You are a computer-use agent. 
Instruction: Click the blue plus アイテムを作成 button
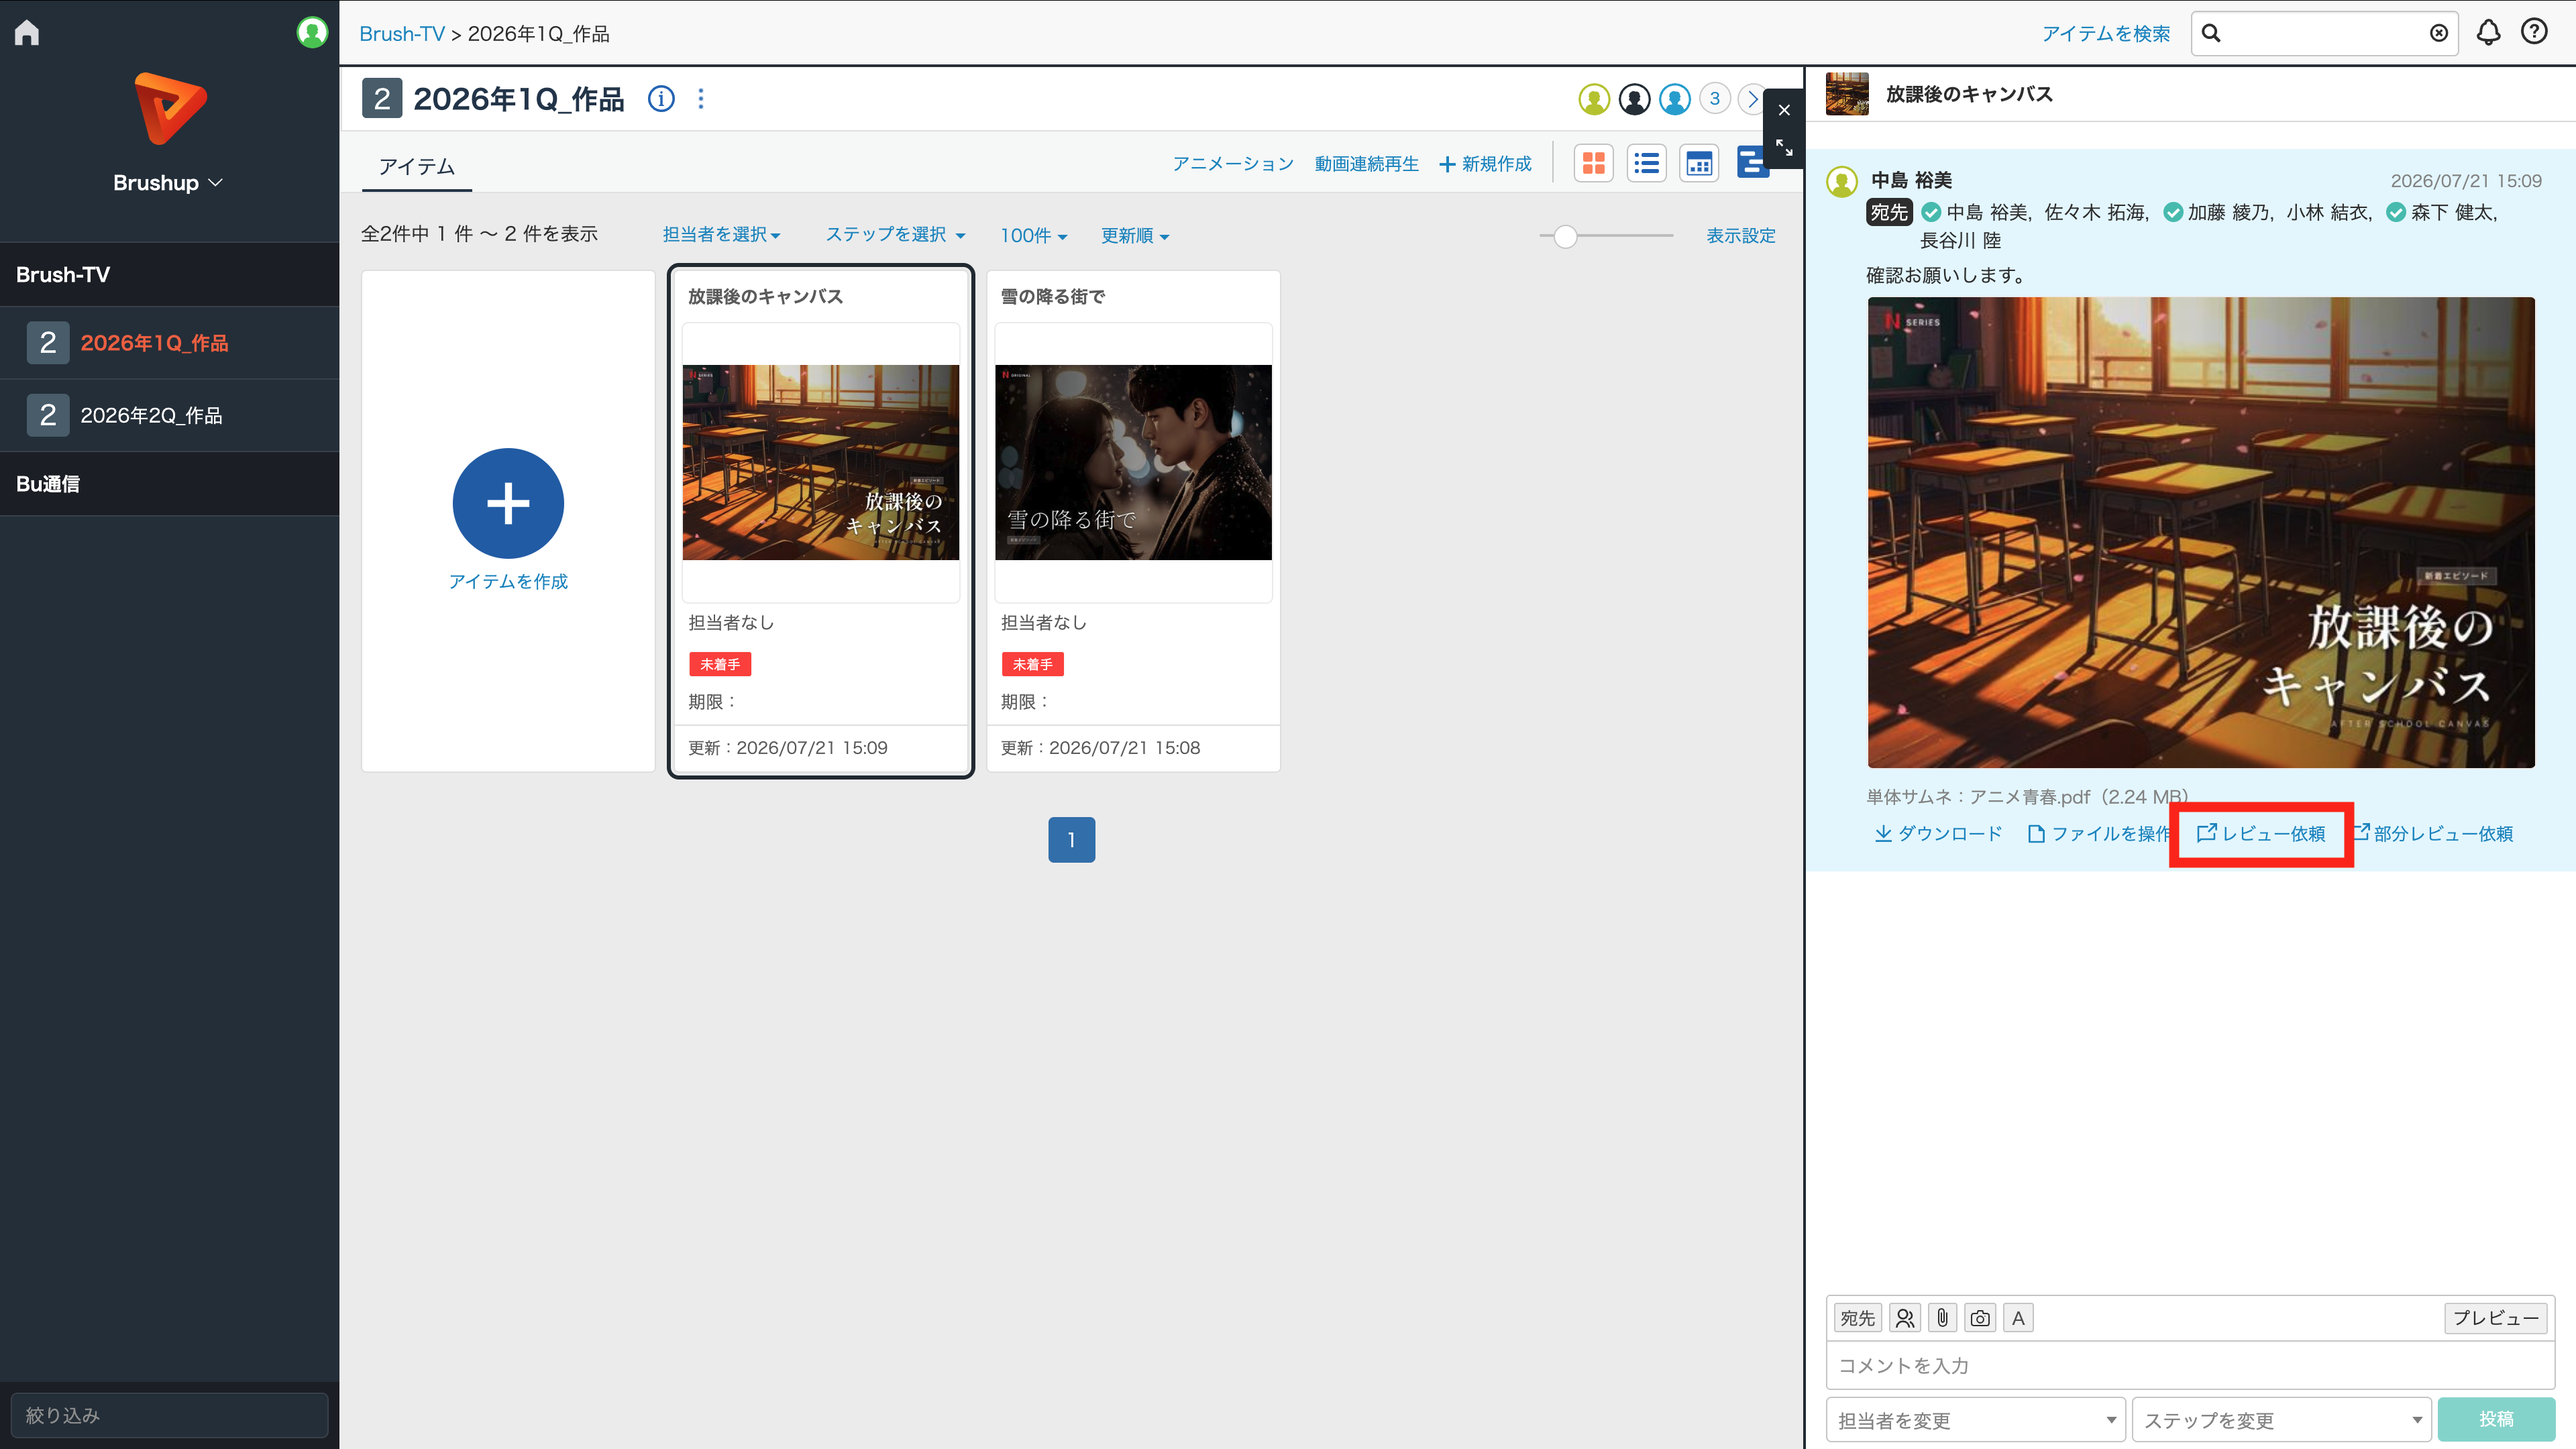[508, 503]
